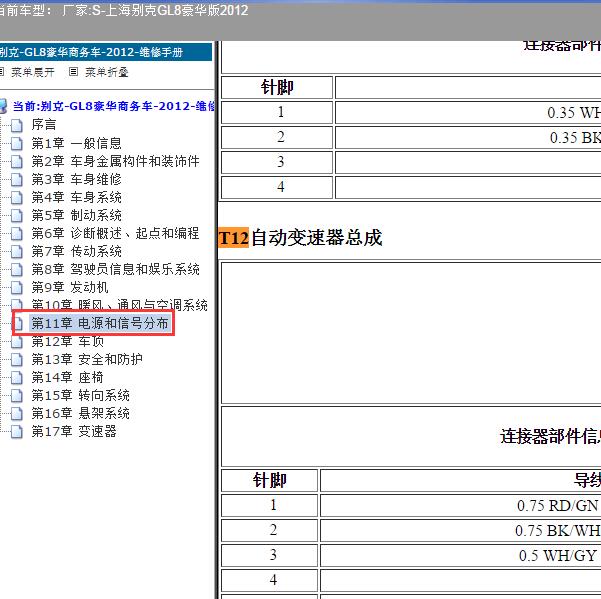Click the 0.75 BK/WH wire cell
Image resolution: width=601 pixels, height=599 pixels.
point(461,530)
